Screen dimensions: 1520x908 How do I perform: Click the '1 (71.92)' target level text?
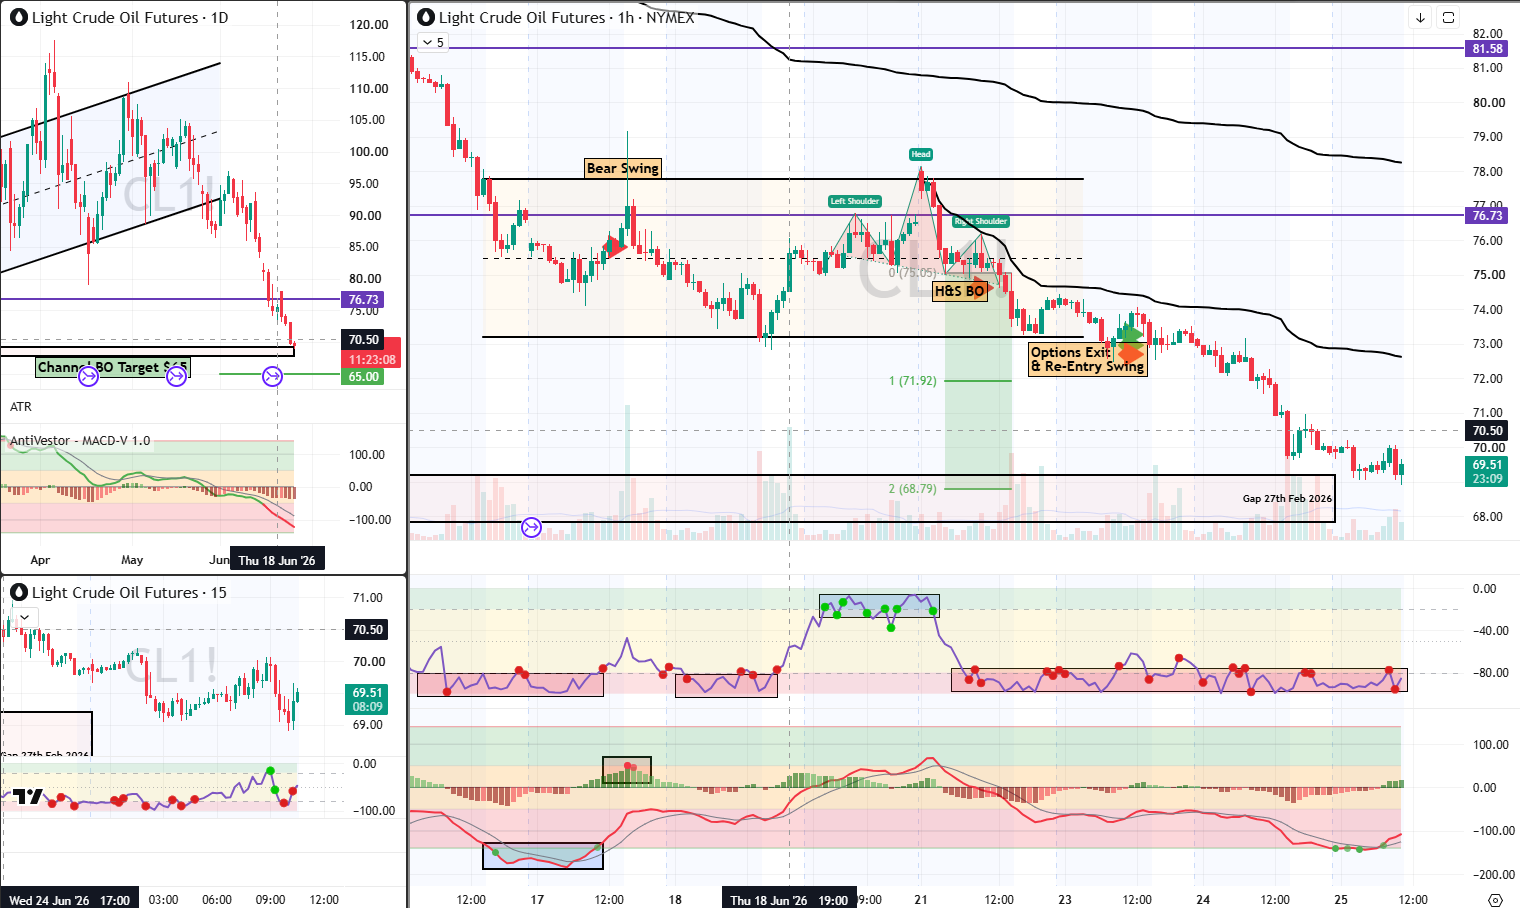(913, 381)
